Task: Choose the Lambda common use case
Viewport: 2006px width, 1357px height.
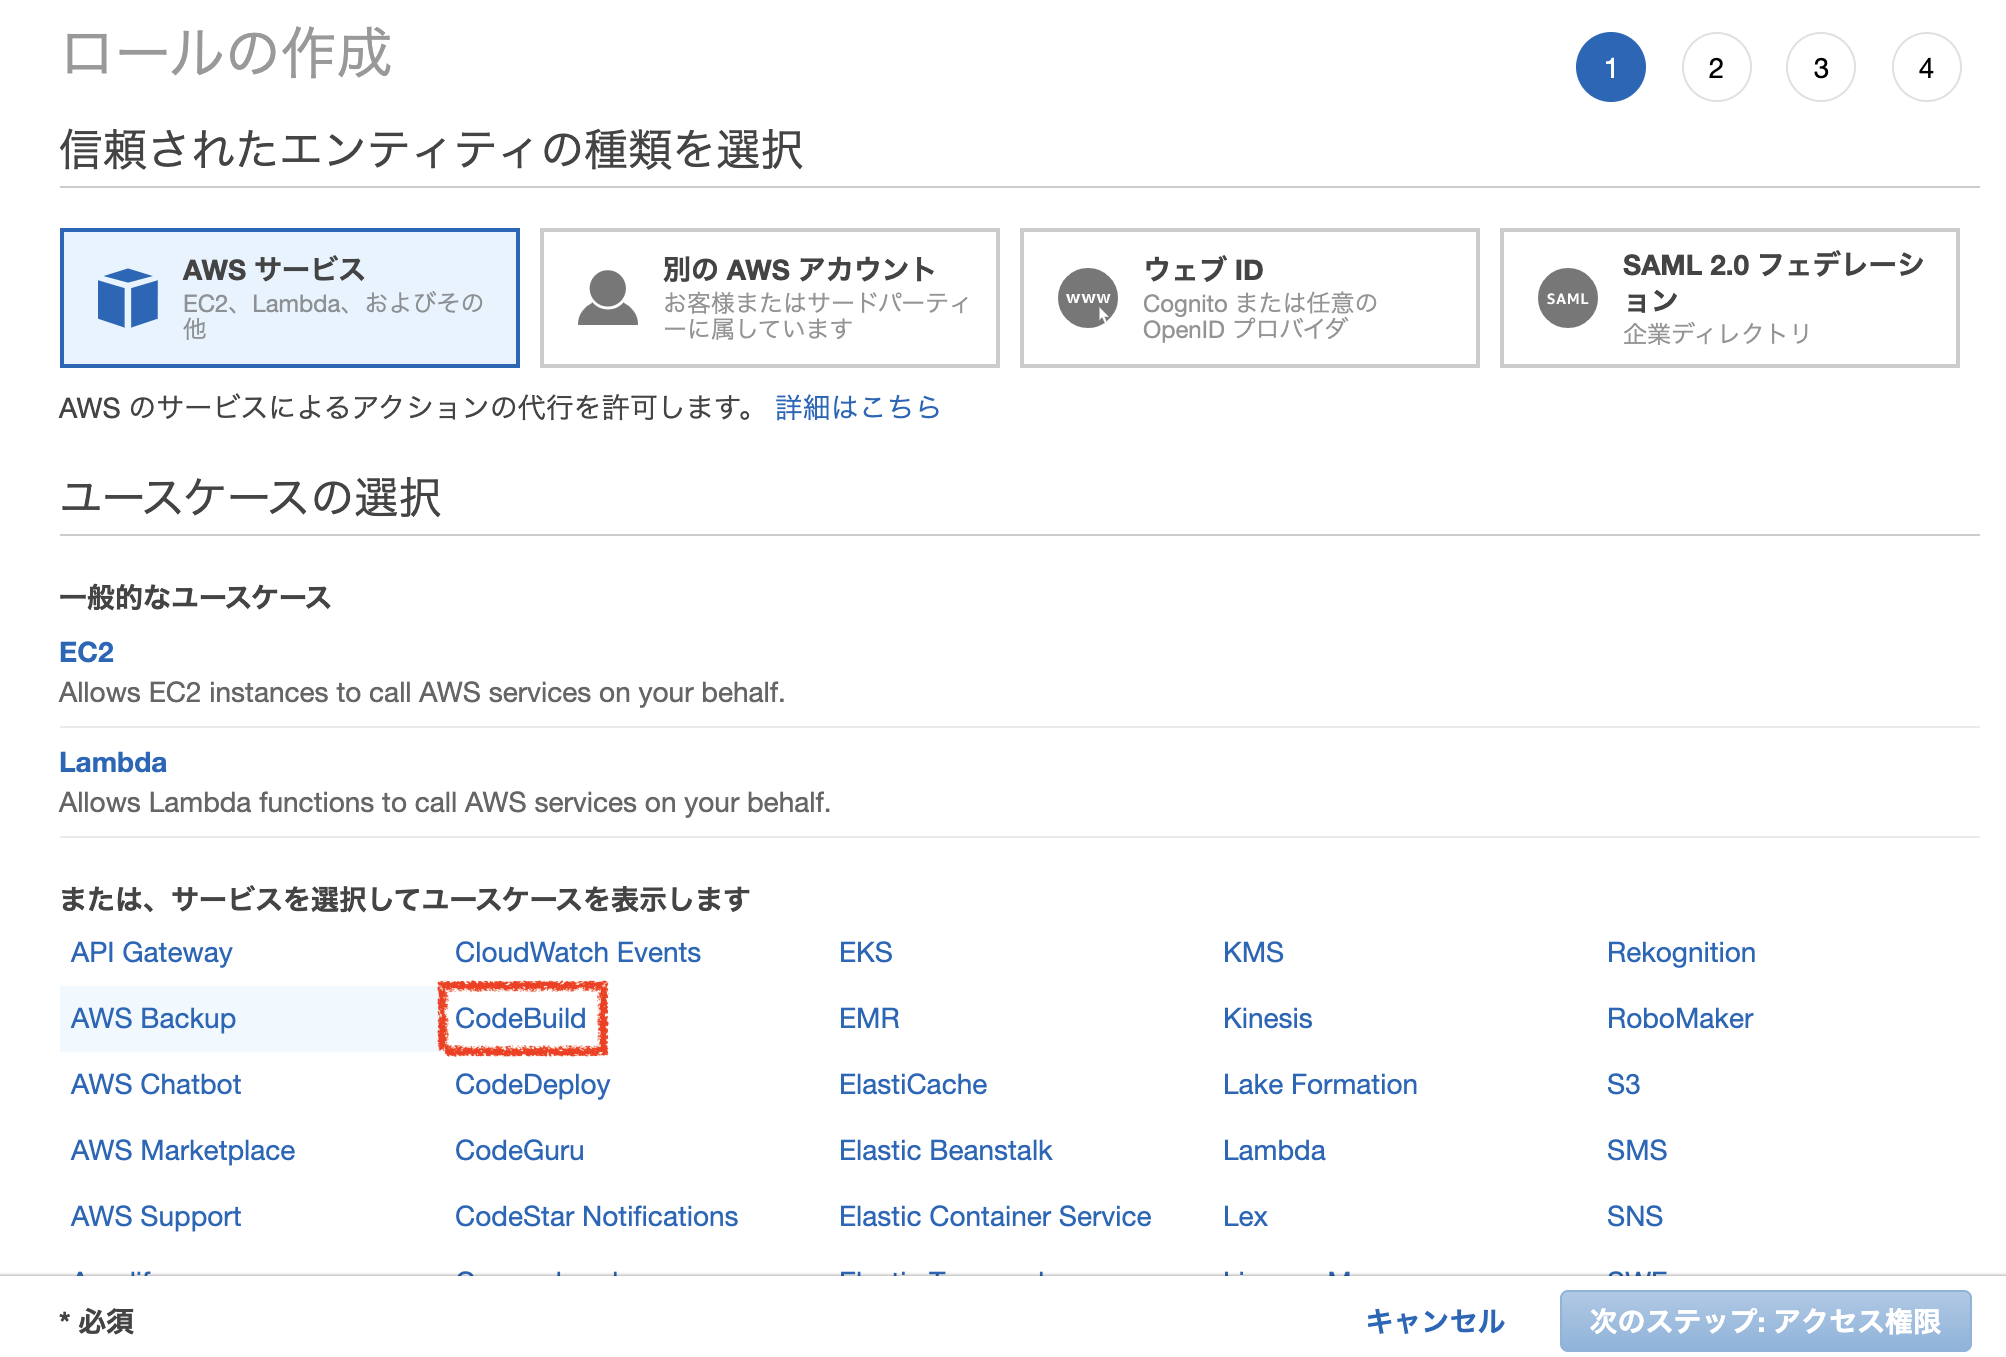Action: point(113,762)
